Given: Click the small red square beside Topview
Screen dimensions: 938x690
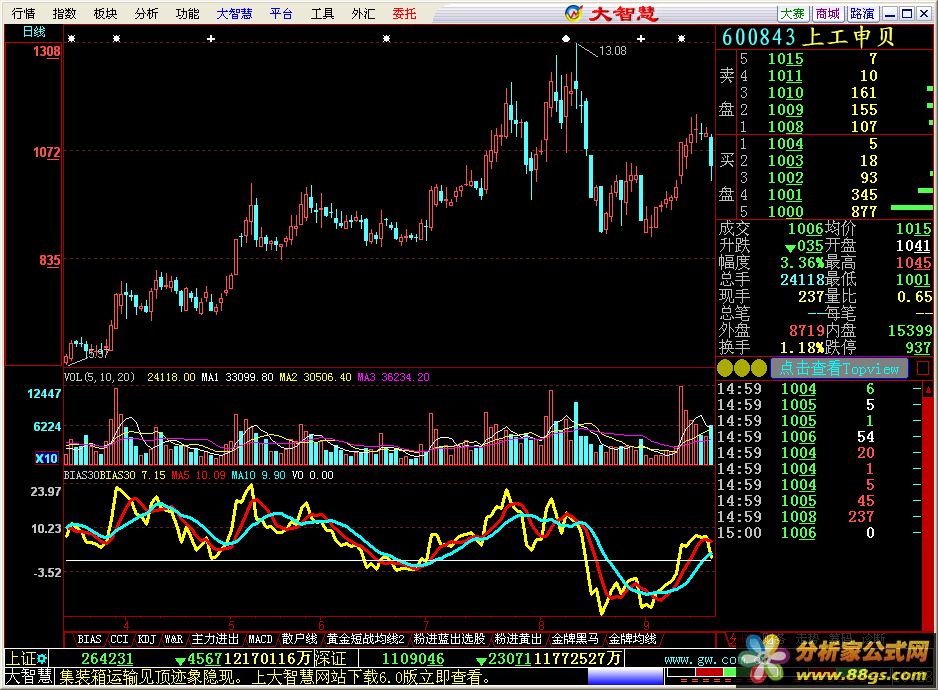Looking at the screenshot, I should tap(923, 367).
